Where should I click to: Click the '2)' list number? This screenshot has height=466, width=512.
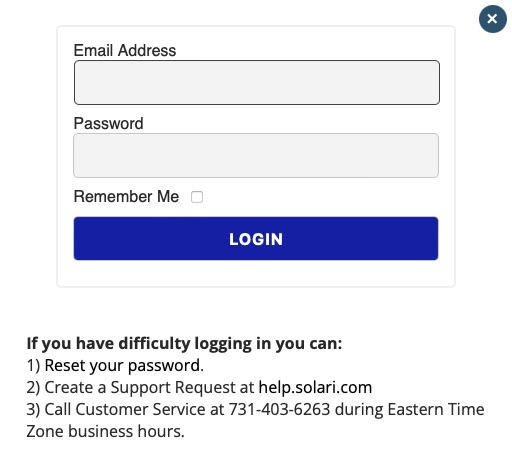pyautogui.click(x=33, y=387)
